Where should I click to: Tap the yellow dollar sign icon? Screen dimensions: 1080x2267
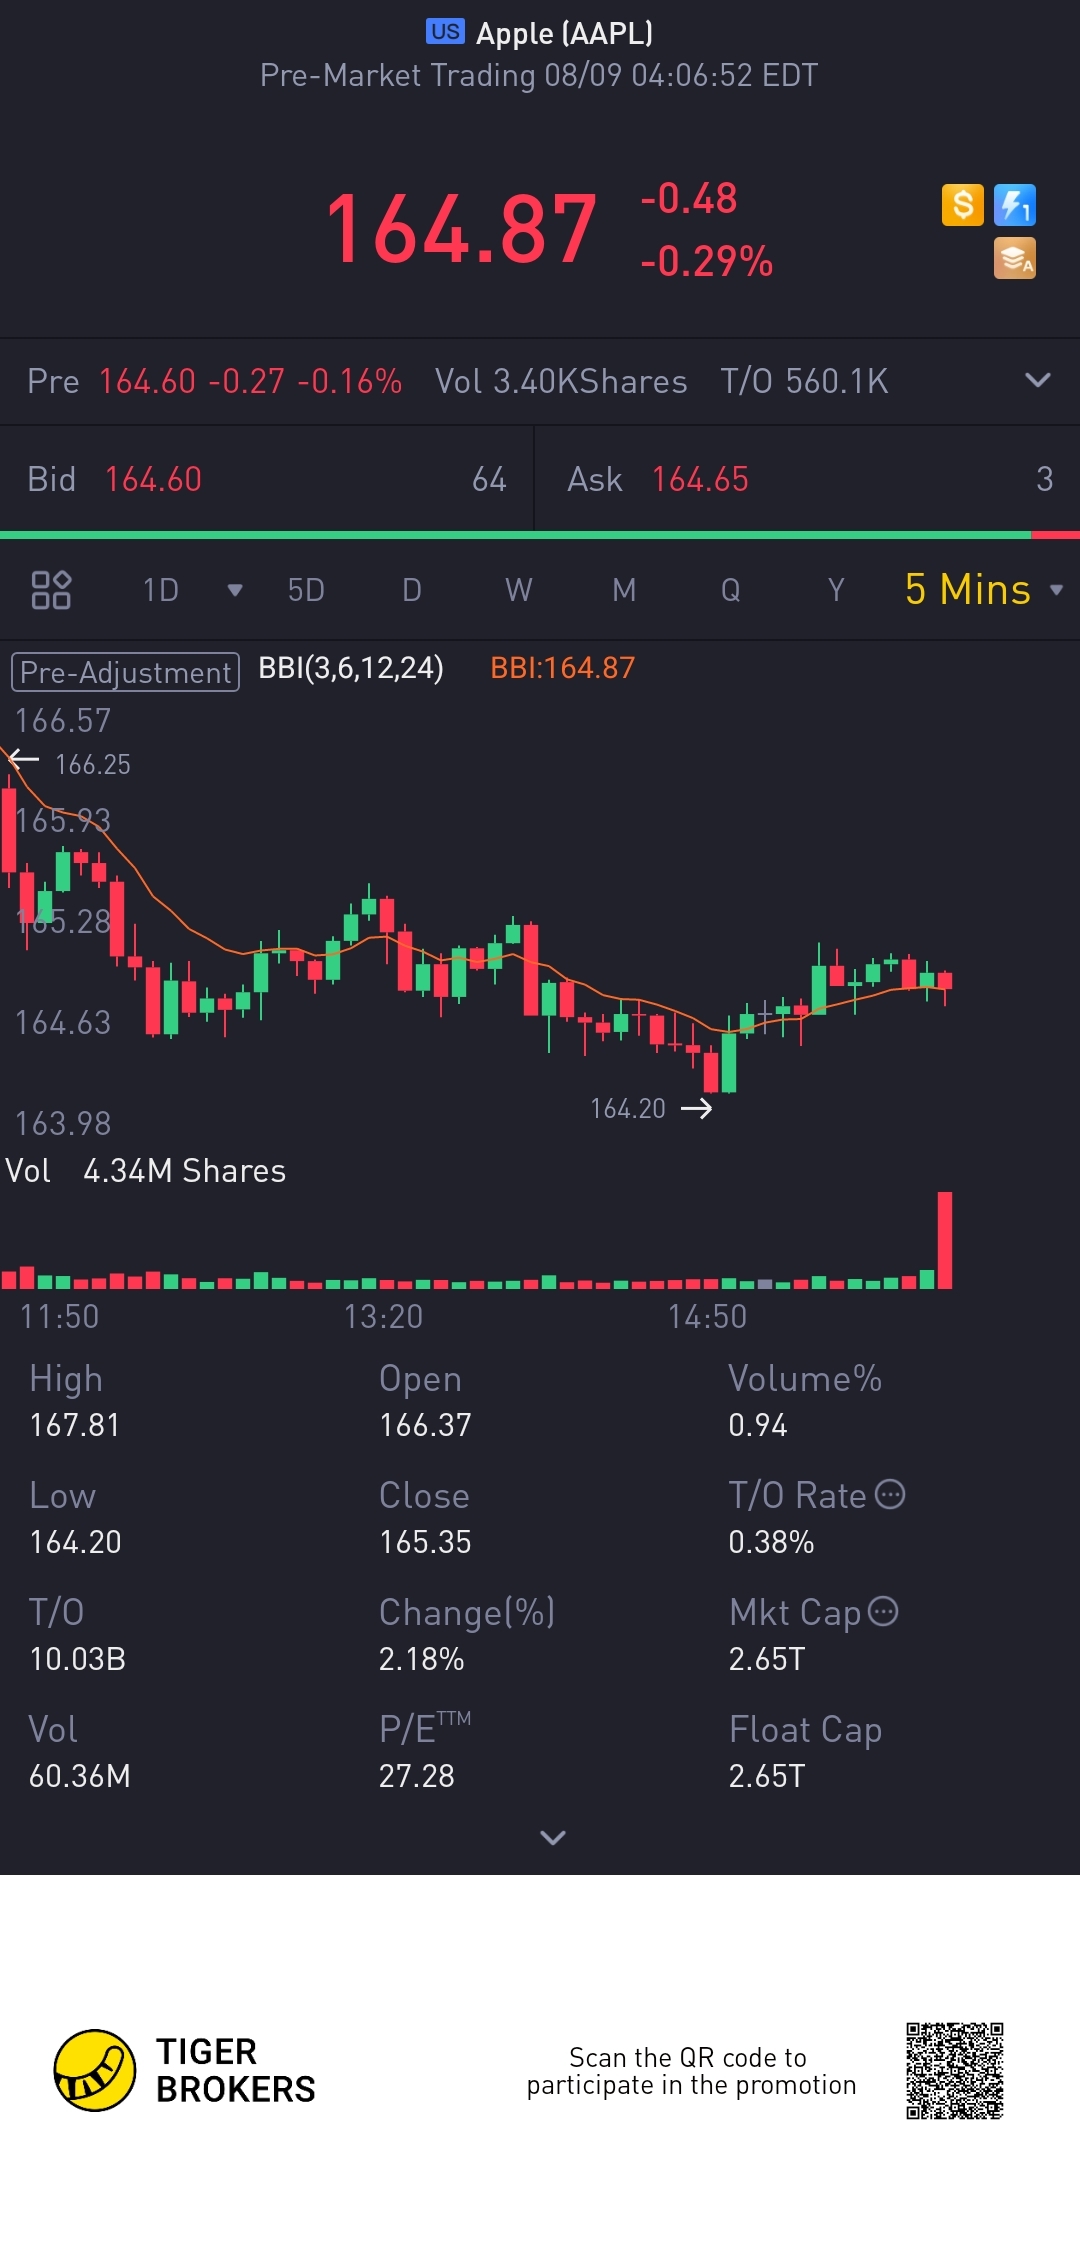(962, 206)
